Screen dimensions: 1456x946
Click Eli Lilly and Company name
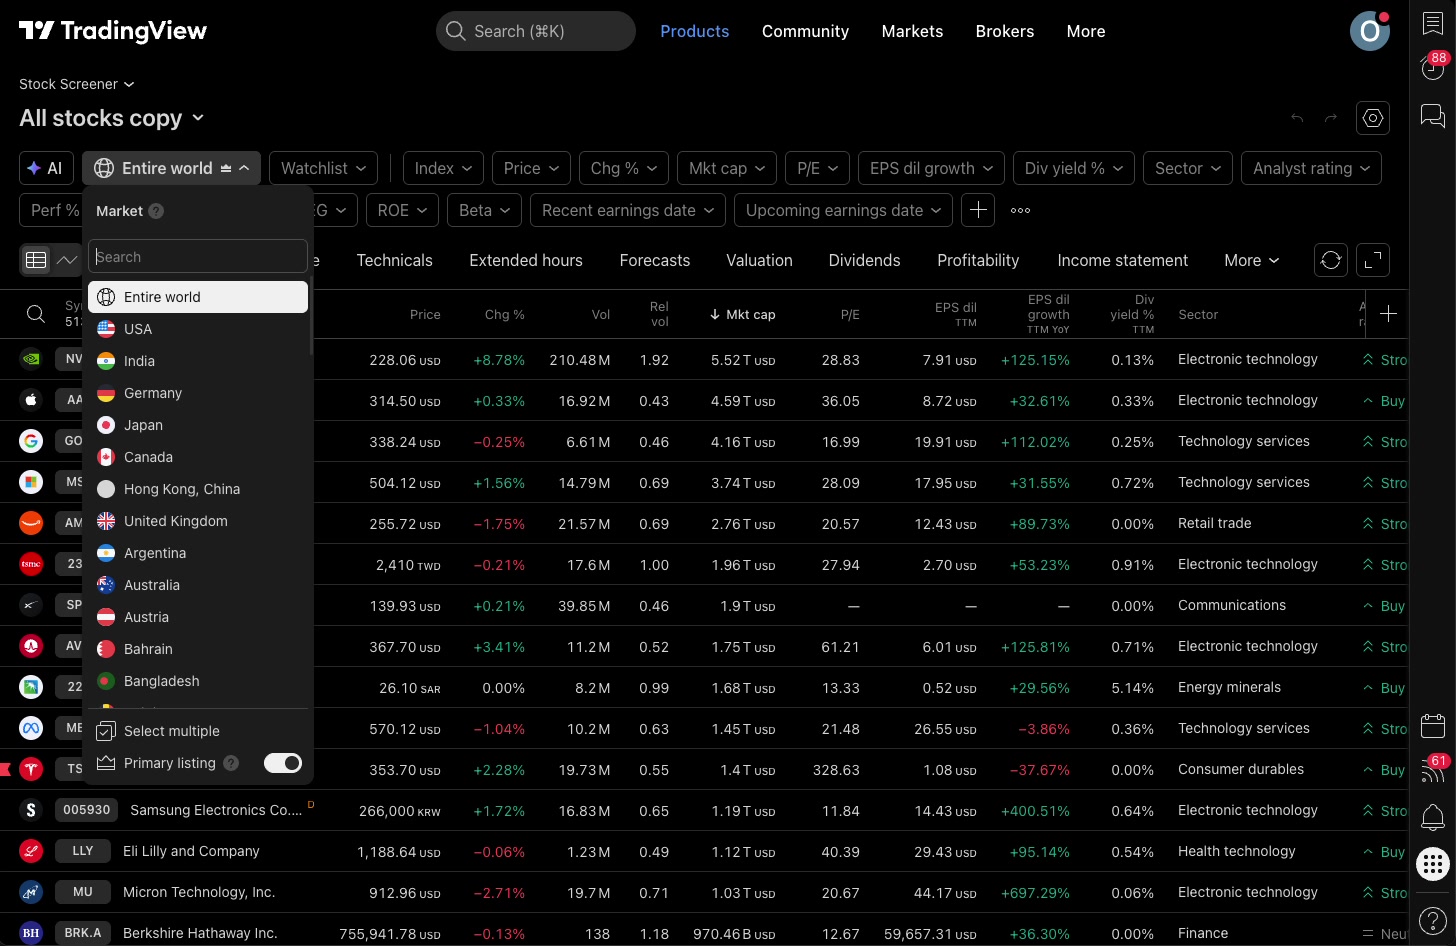[x=191, y=851]
